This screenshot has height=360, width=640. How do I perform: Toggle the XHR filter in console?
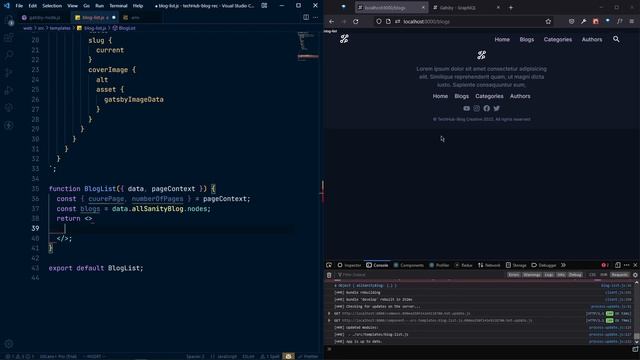click(x=604, y=275)
